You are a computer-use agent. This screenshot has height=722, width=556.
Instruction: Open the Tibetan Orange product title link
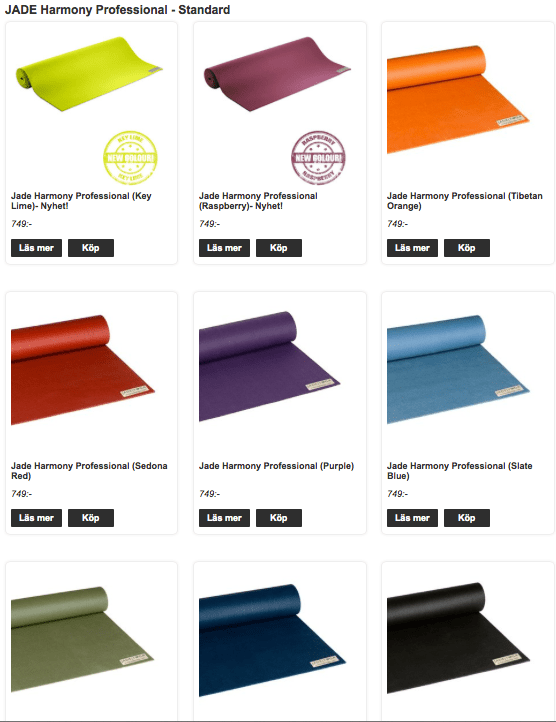(x=465, y=201)
